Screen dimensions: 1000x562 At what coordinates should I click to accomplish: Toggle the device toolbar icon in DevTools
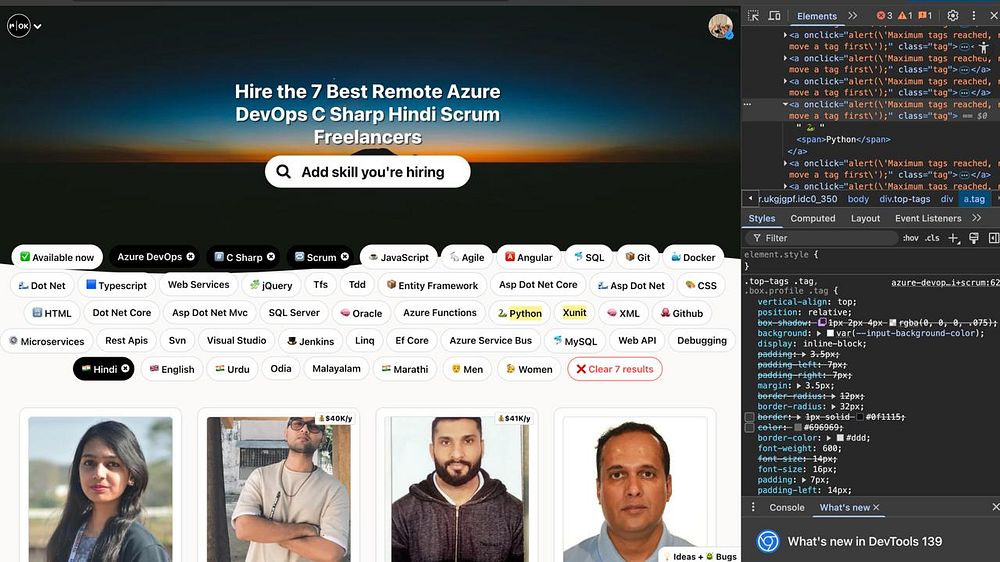(774, 15)
